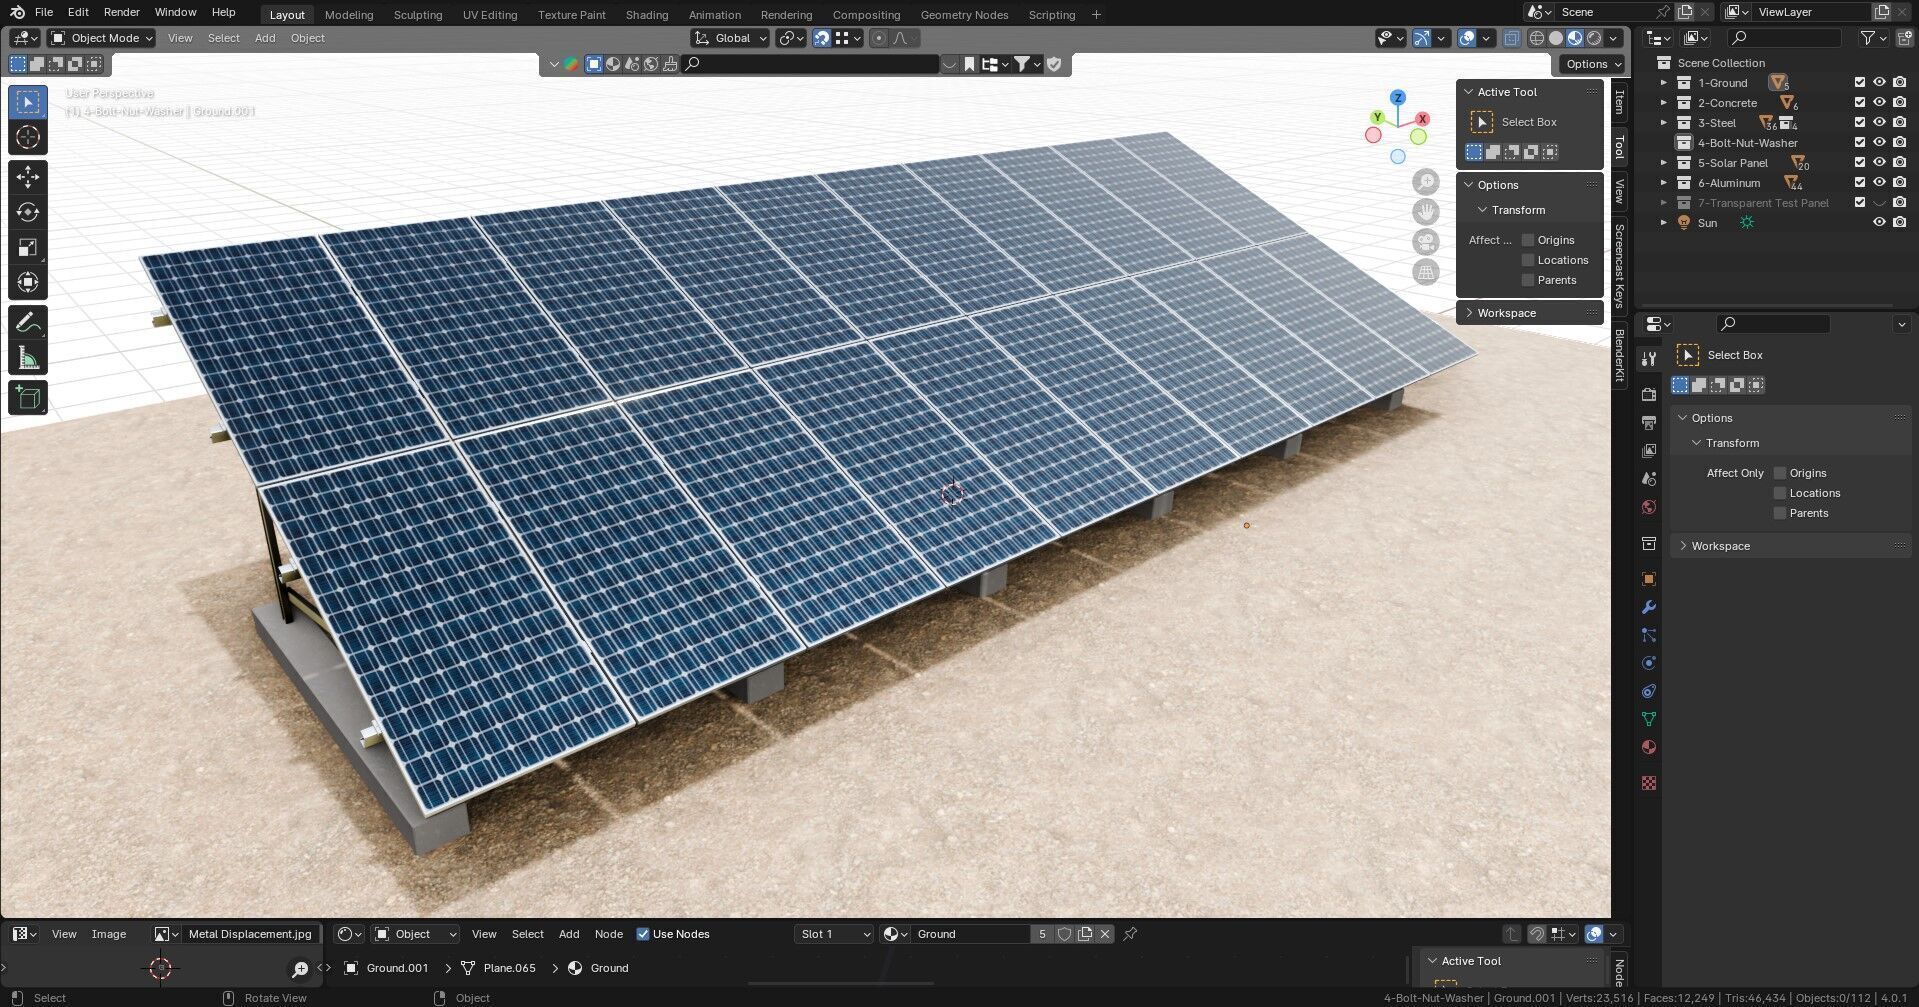Image resolution: width=1919 pixels, height=1007 pixels.
Task: Switch to the Shading workspace tab
Action: [x=647, y=15]
